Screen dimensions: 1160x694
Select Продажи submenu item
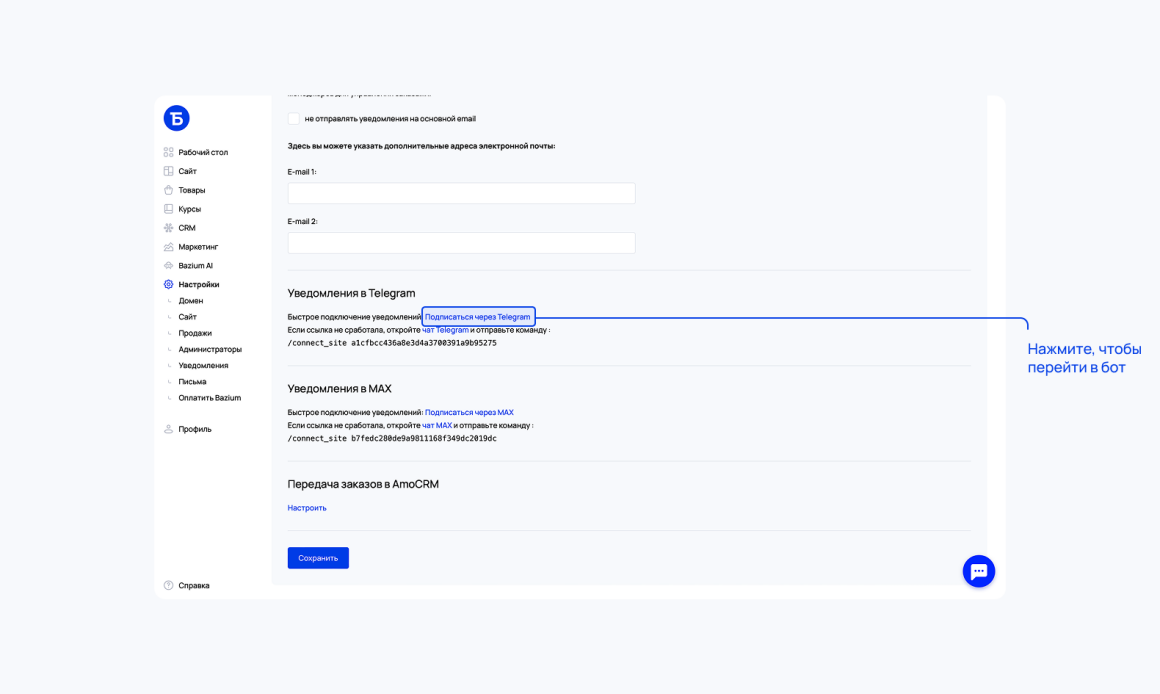[x=195, y=333]
